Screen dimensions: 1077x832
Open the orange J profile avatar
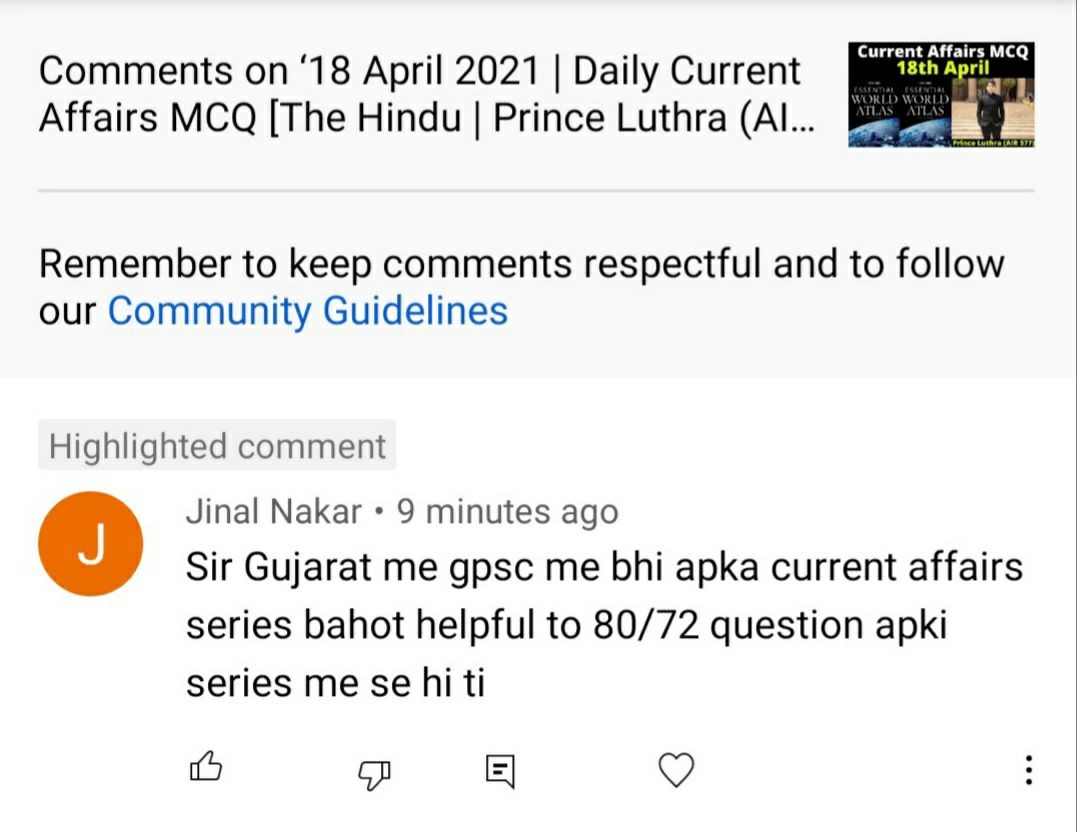click(90, 544)
